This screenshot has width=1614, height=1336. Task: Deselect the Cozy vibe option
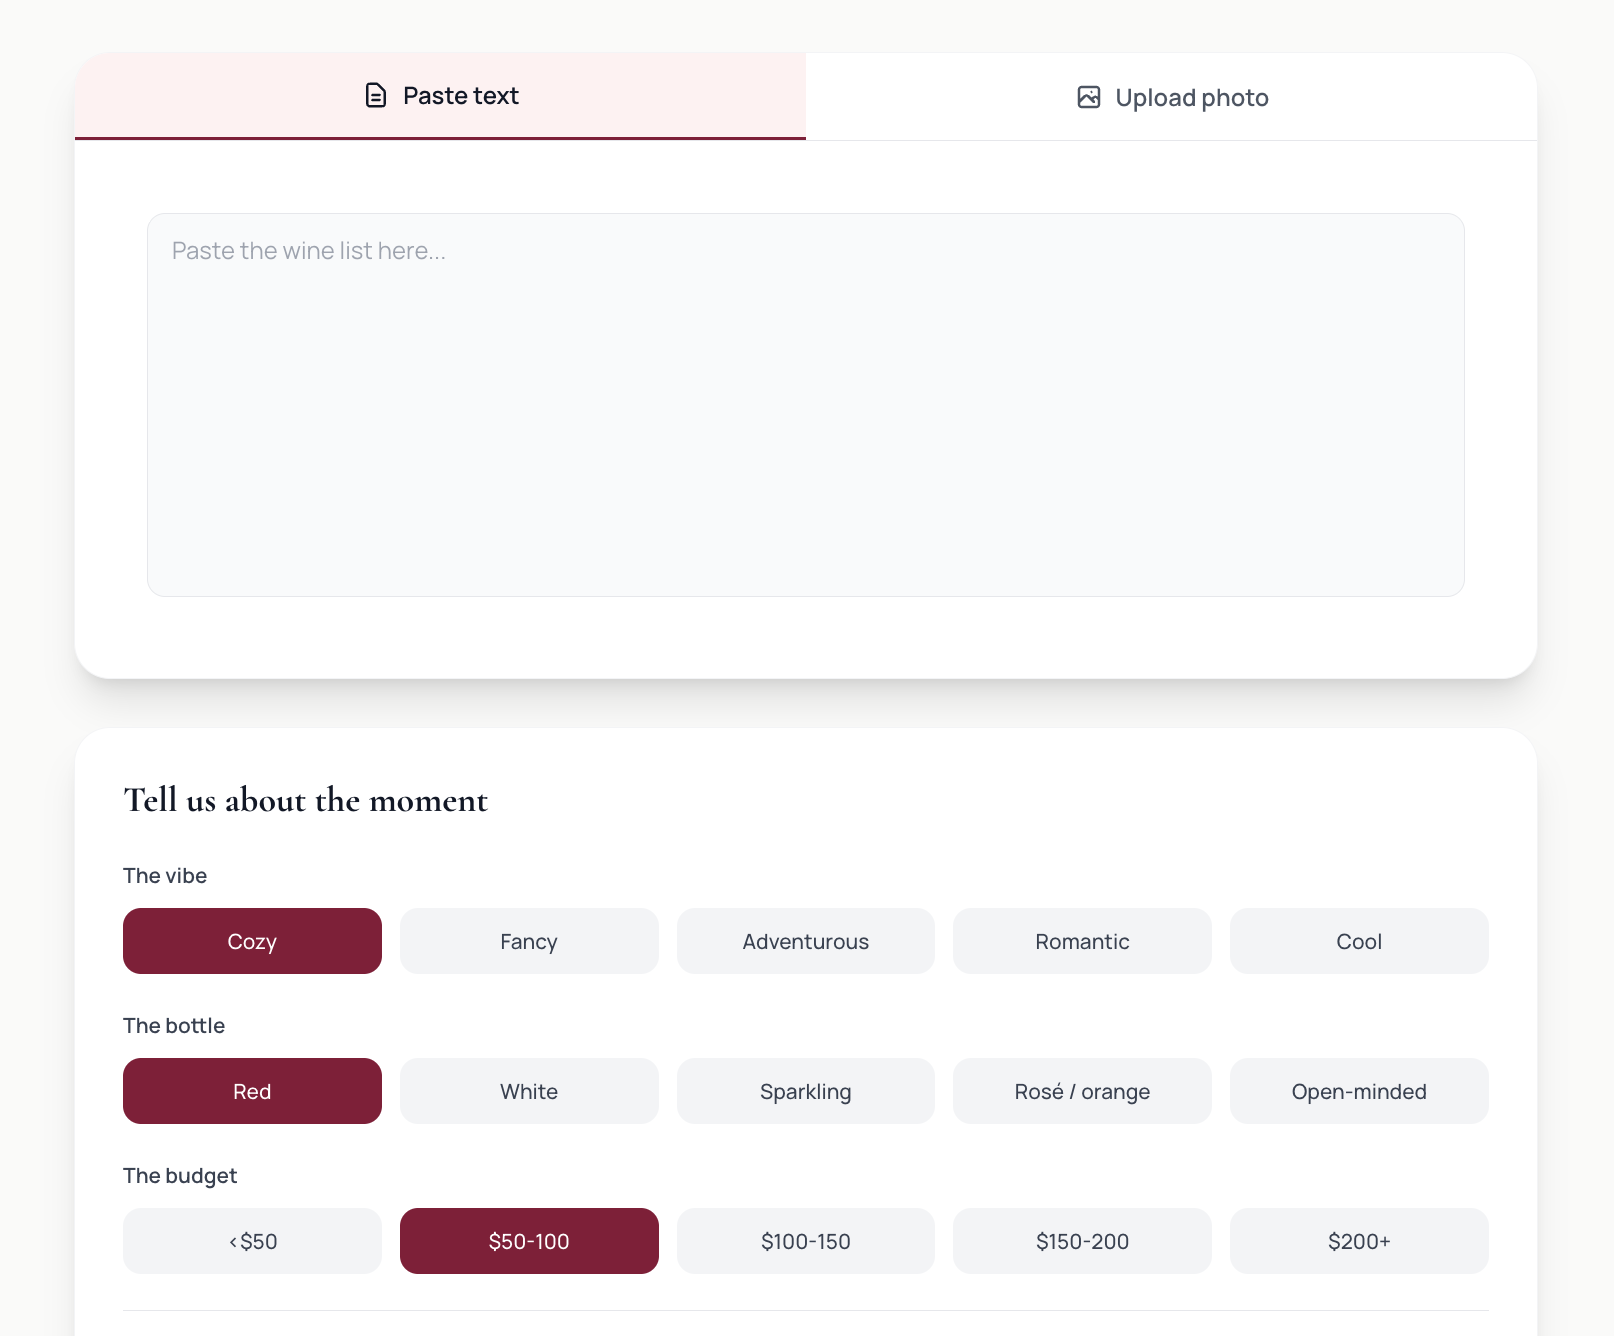click(x=252, y=941)
